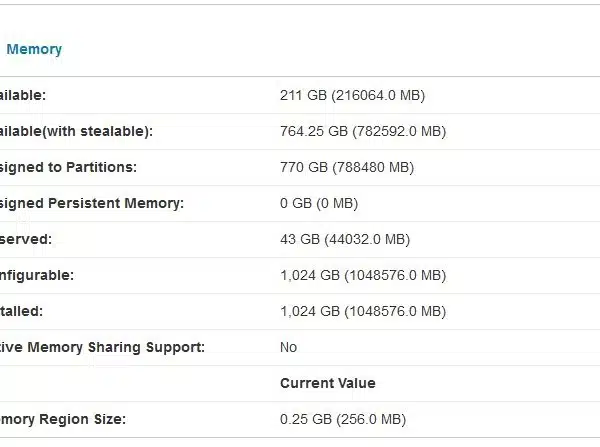Image resolution: width=600 pixels, height=447 pixels.
Task: Click the Active Memory Sharing Support label
Action: click(x=102, y=347)
